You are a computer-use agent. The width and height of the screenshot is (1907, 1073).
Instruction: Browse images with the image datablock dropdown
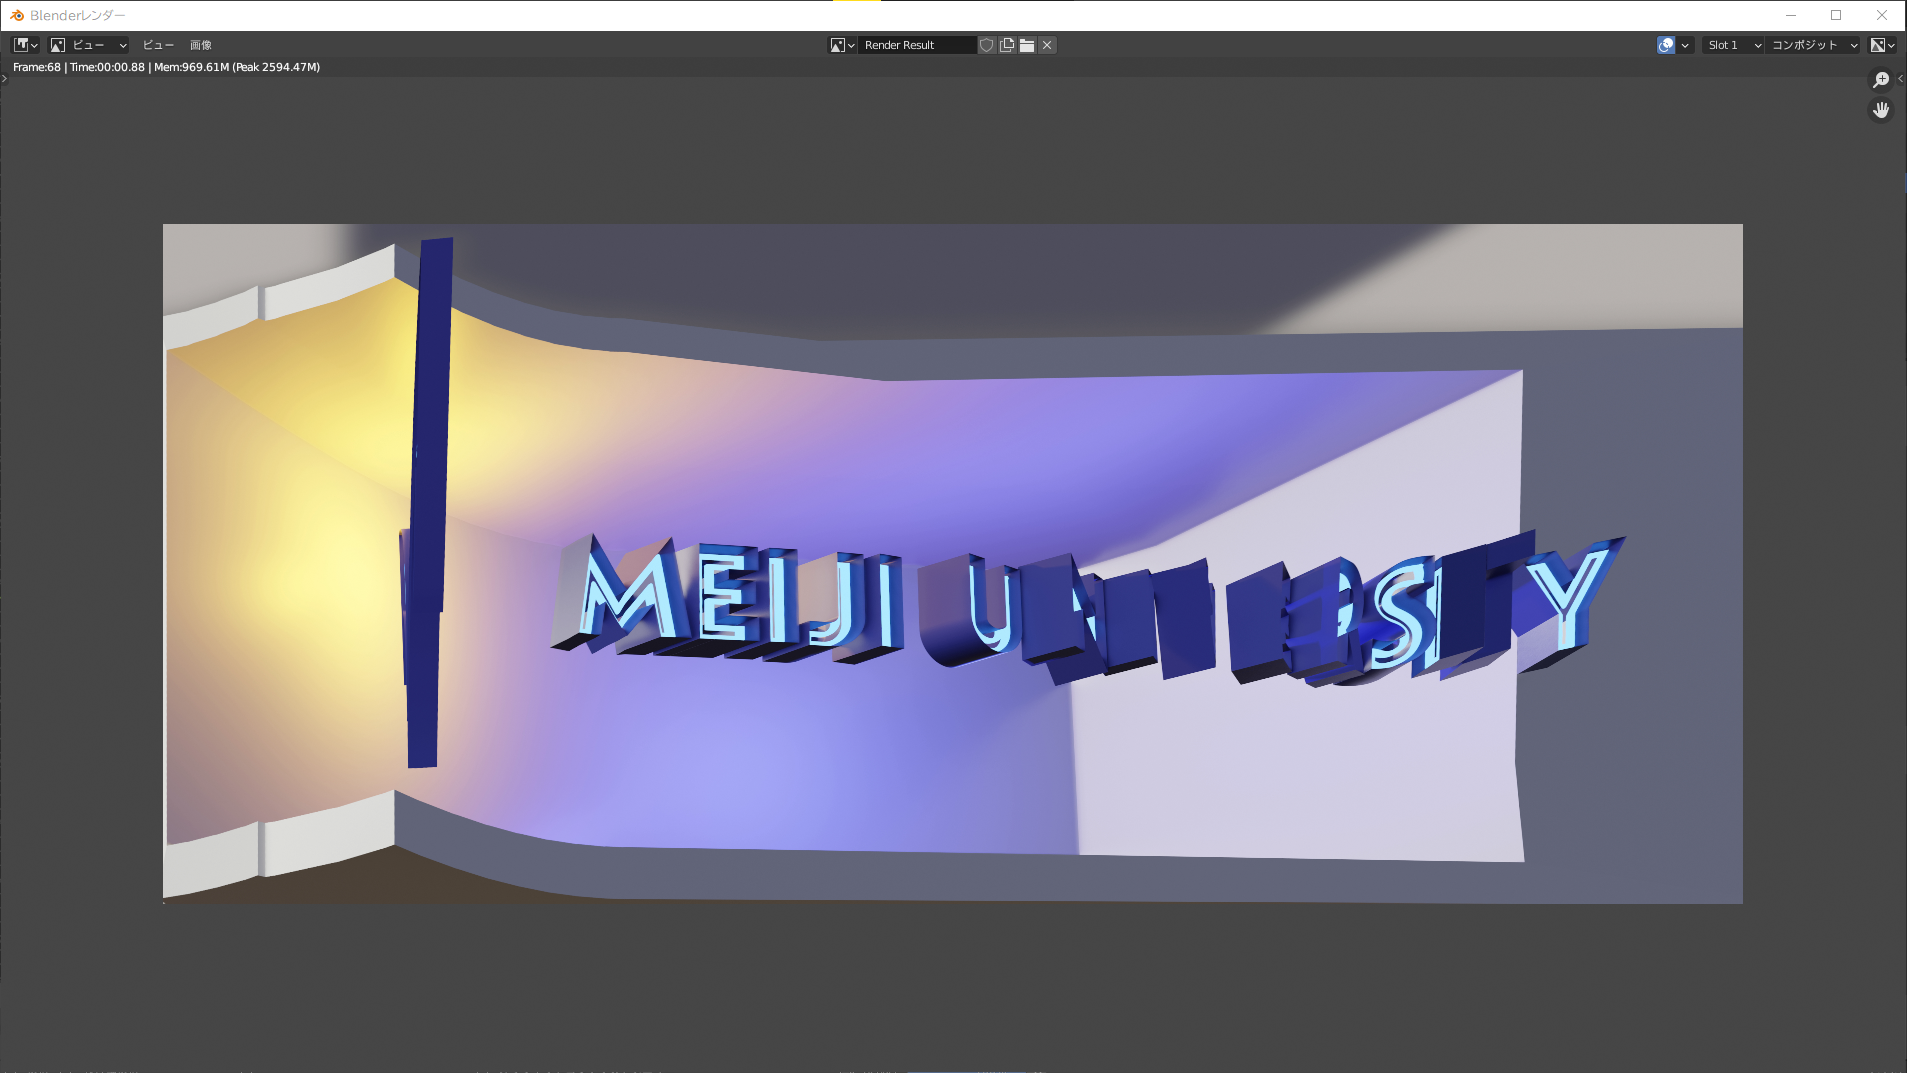(843, 45)
